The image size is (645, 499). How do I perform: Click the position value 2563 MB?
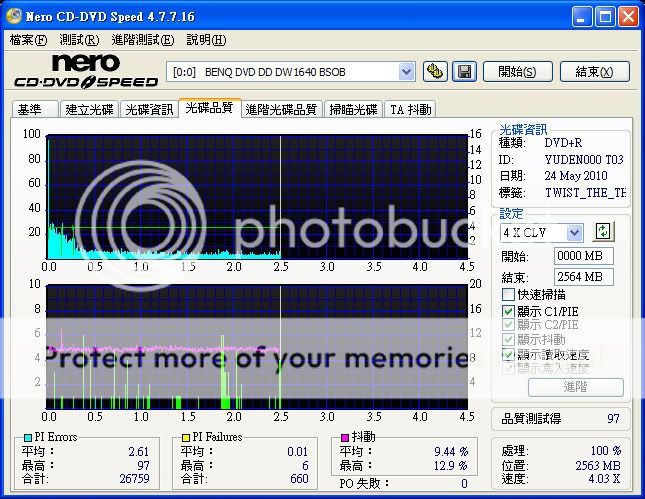pos(598,465)
